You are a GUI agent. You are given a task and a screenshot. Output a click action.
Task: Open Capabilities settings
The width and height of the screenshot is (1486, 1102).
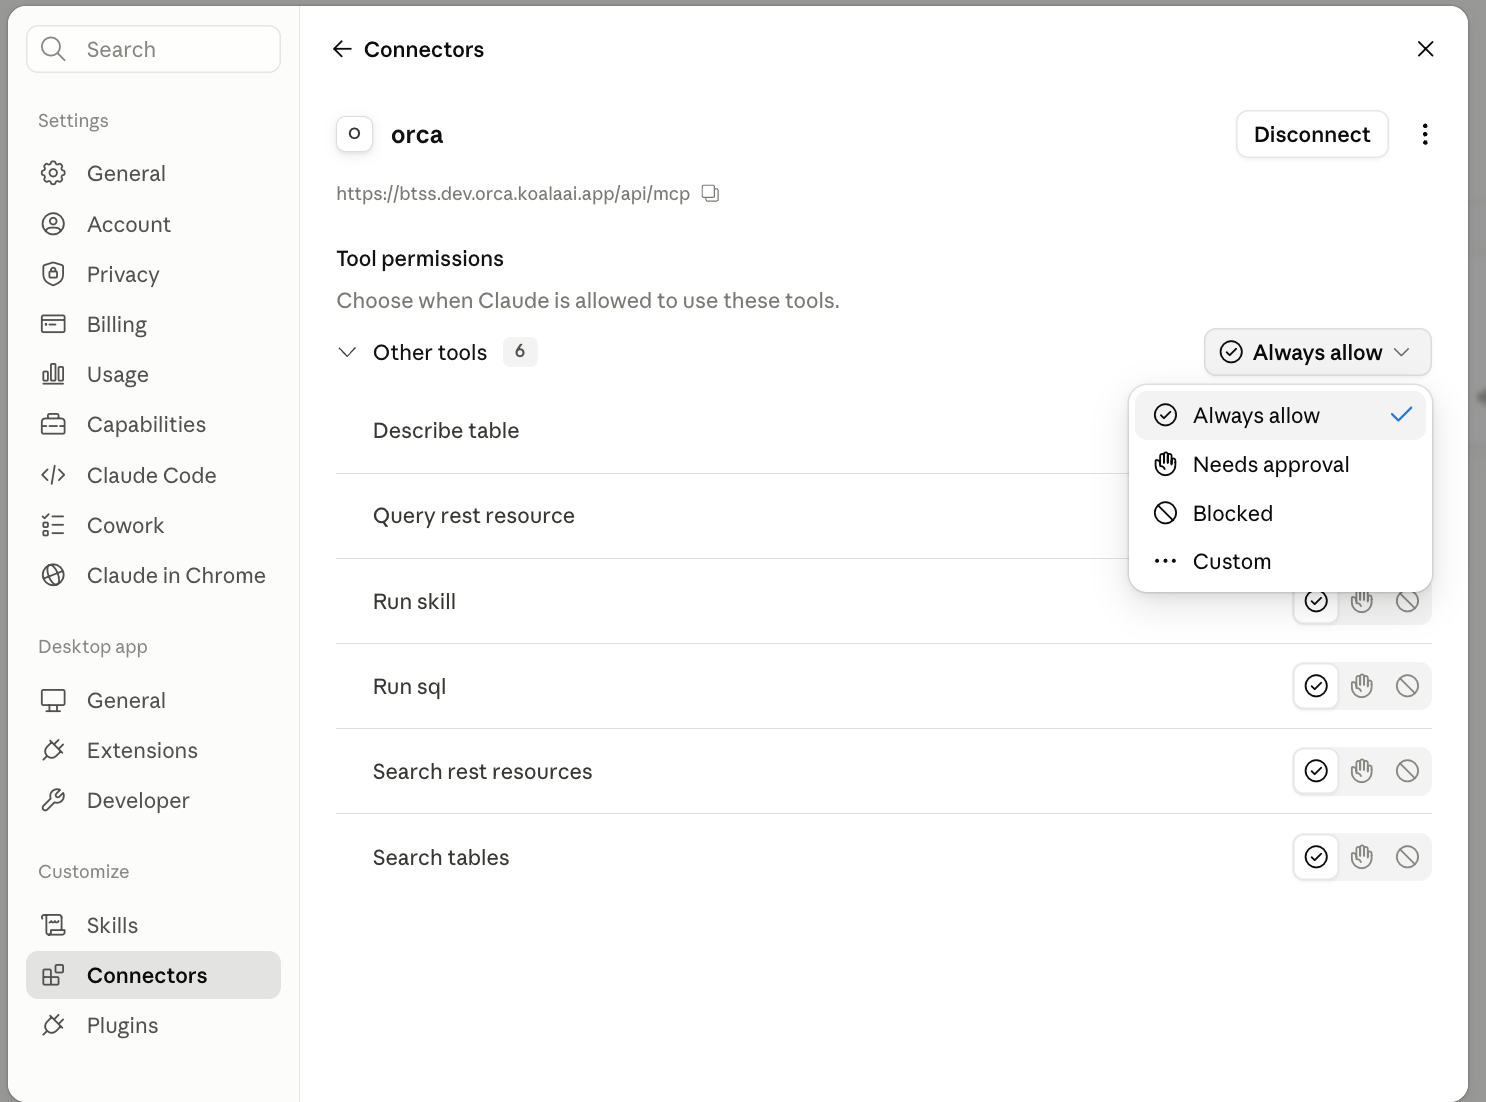tap(153, 424)
